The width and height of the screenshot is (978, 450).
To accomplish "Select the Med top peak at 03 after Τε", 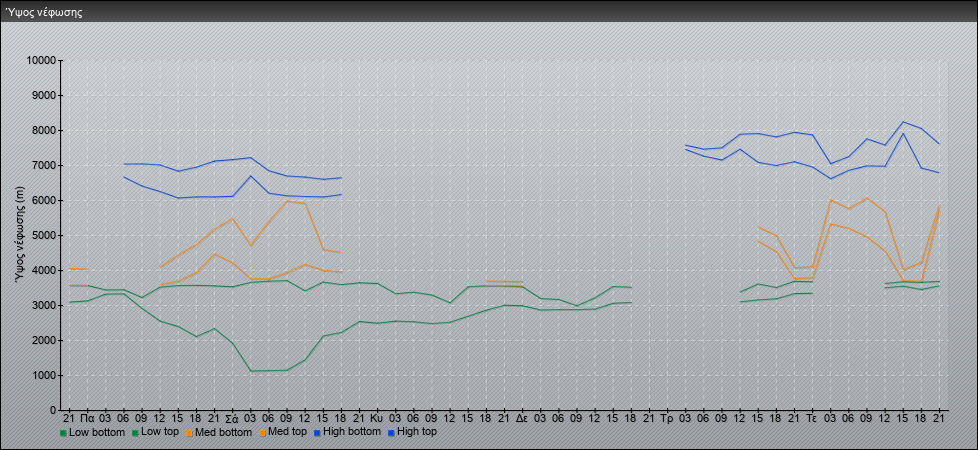I will pyautogui.click(x=830, y=200).
